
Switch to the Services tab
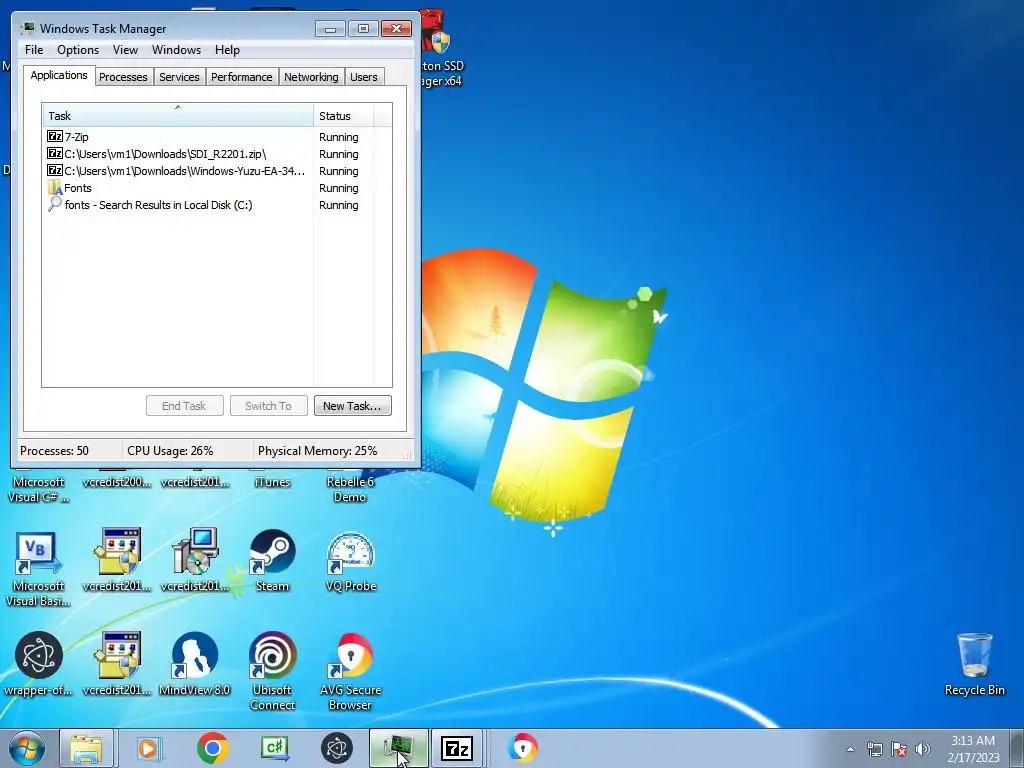(179, 77)
